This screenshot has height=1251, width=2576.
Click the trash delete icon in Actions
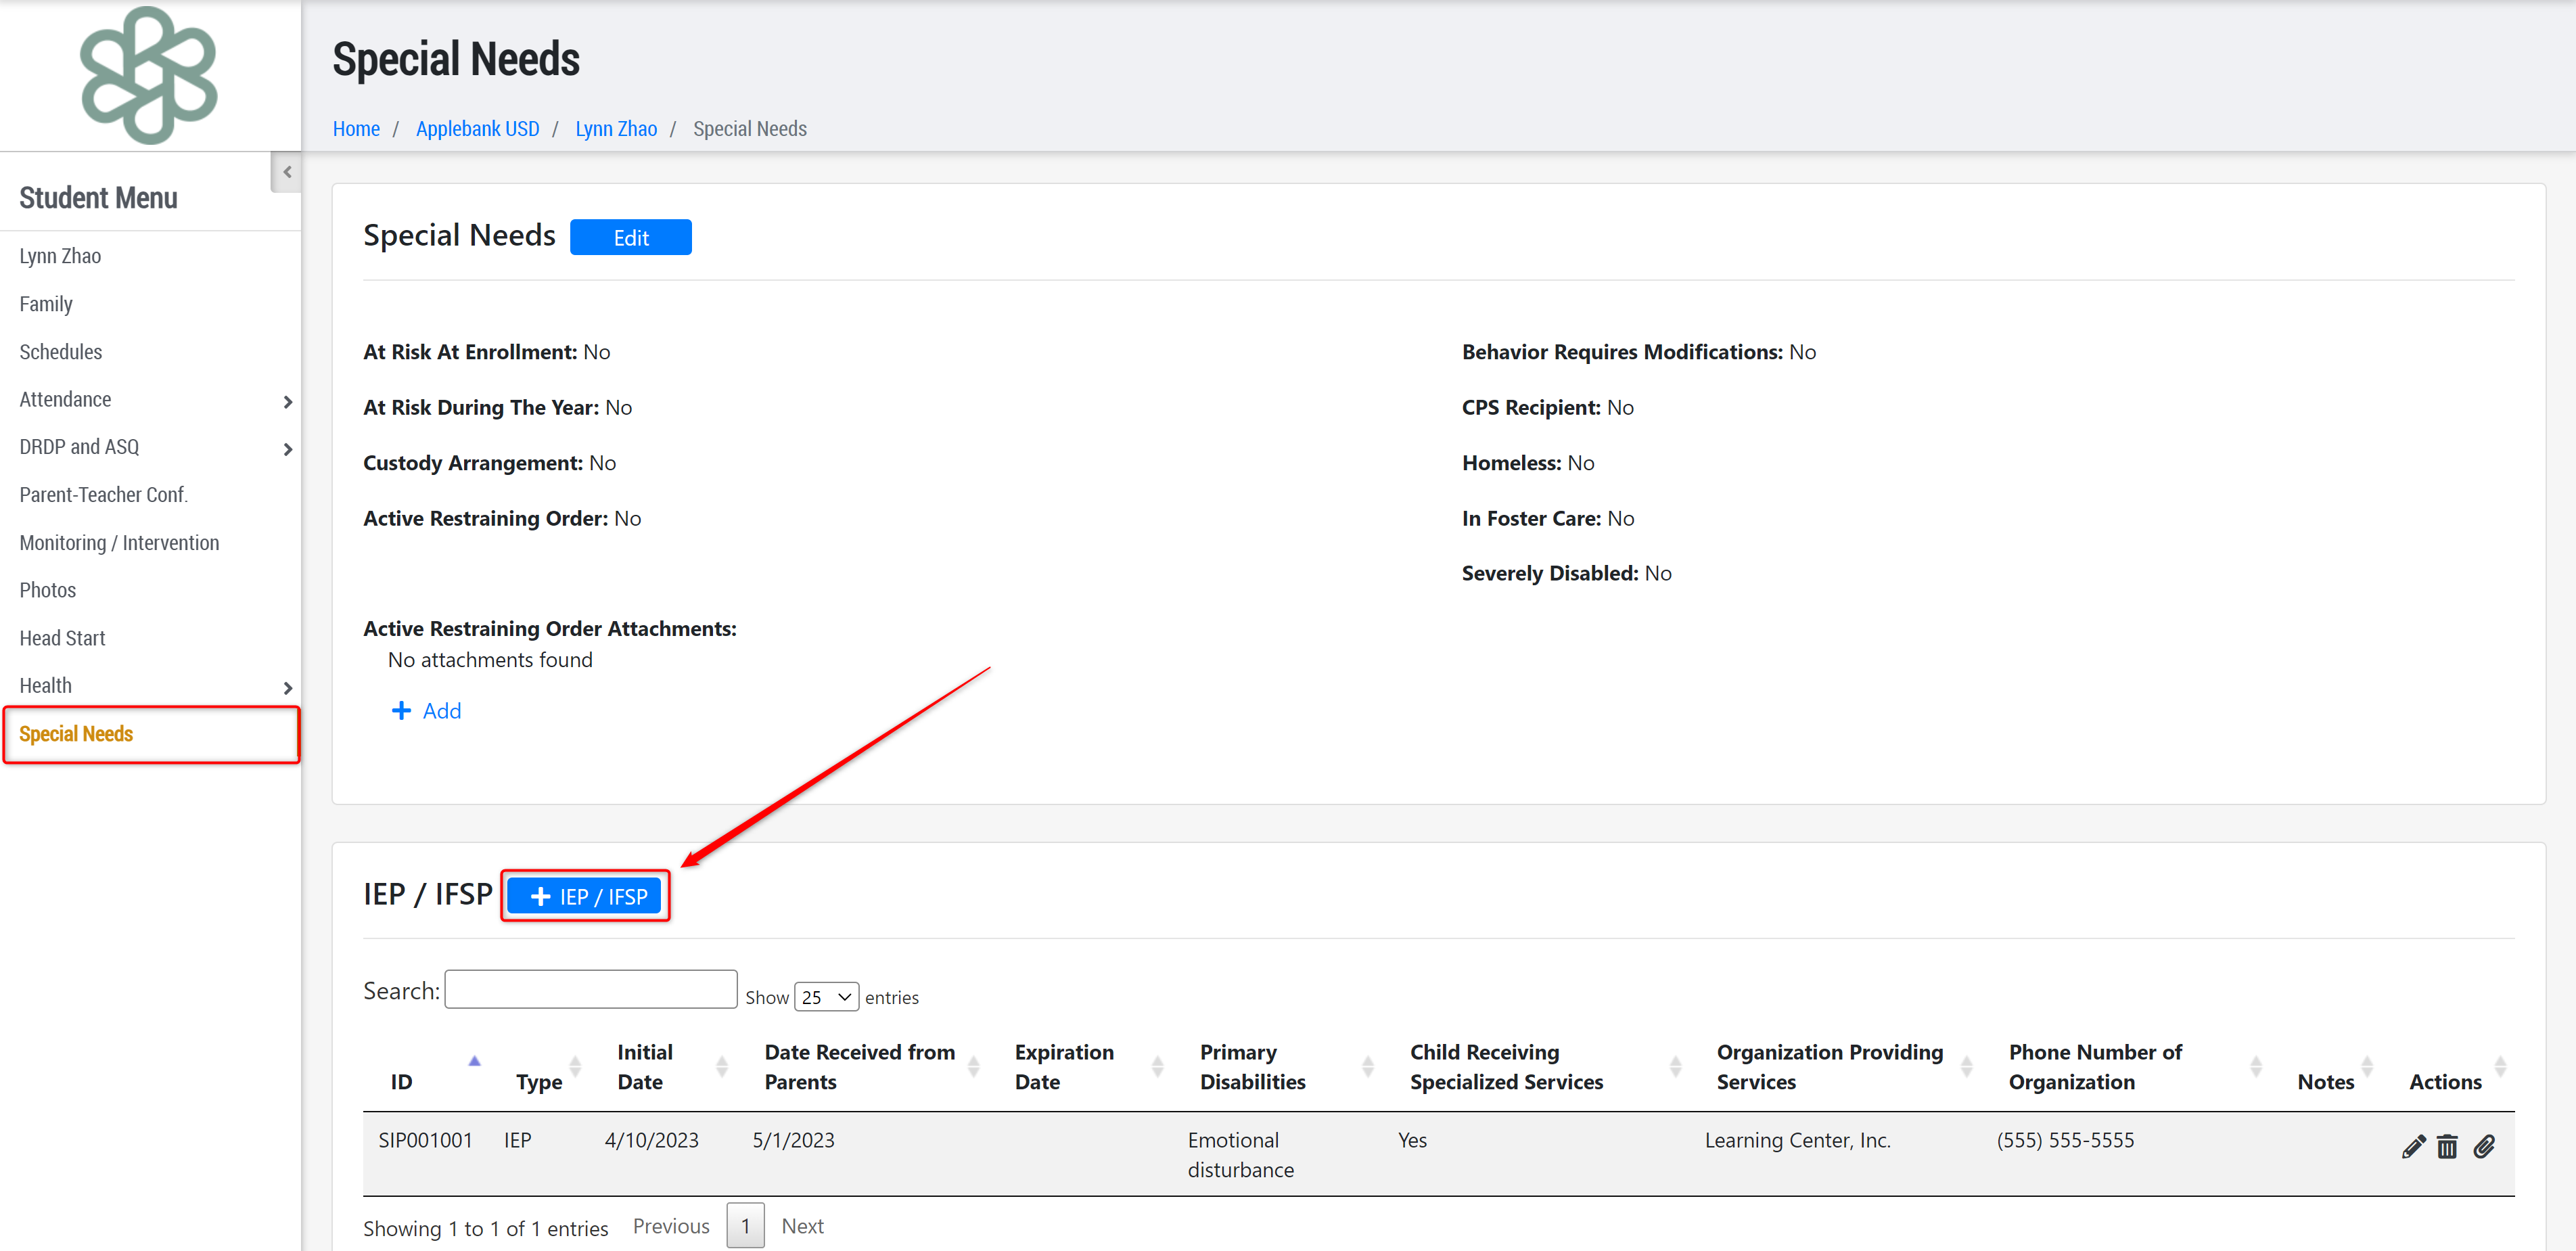pyautogui.click(x=2446, y=1146)
